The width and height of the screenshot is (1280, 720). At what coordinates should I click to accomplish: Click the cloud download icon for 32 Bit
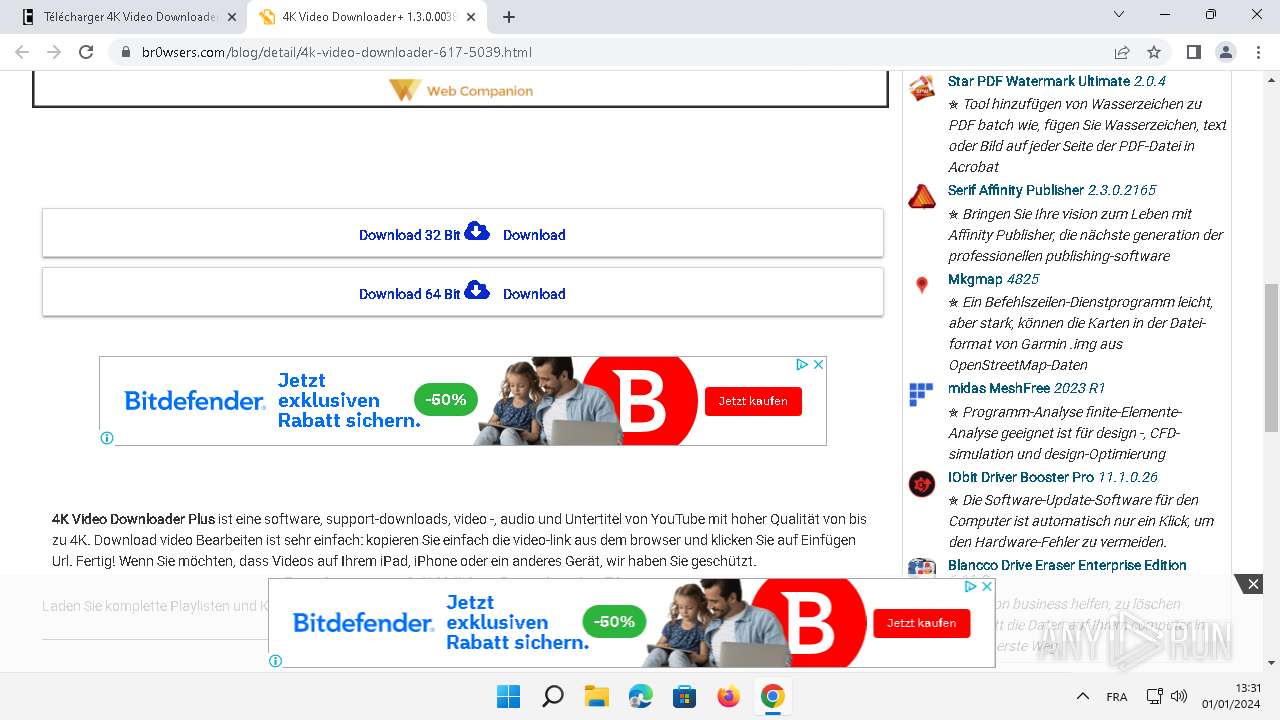477,231
